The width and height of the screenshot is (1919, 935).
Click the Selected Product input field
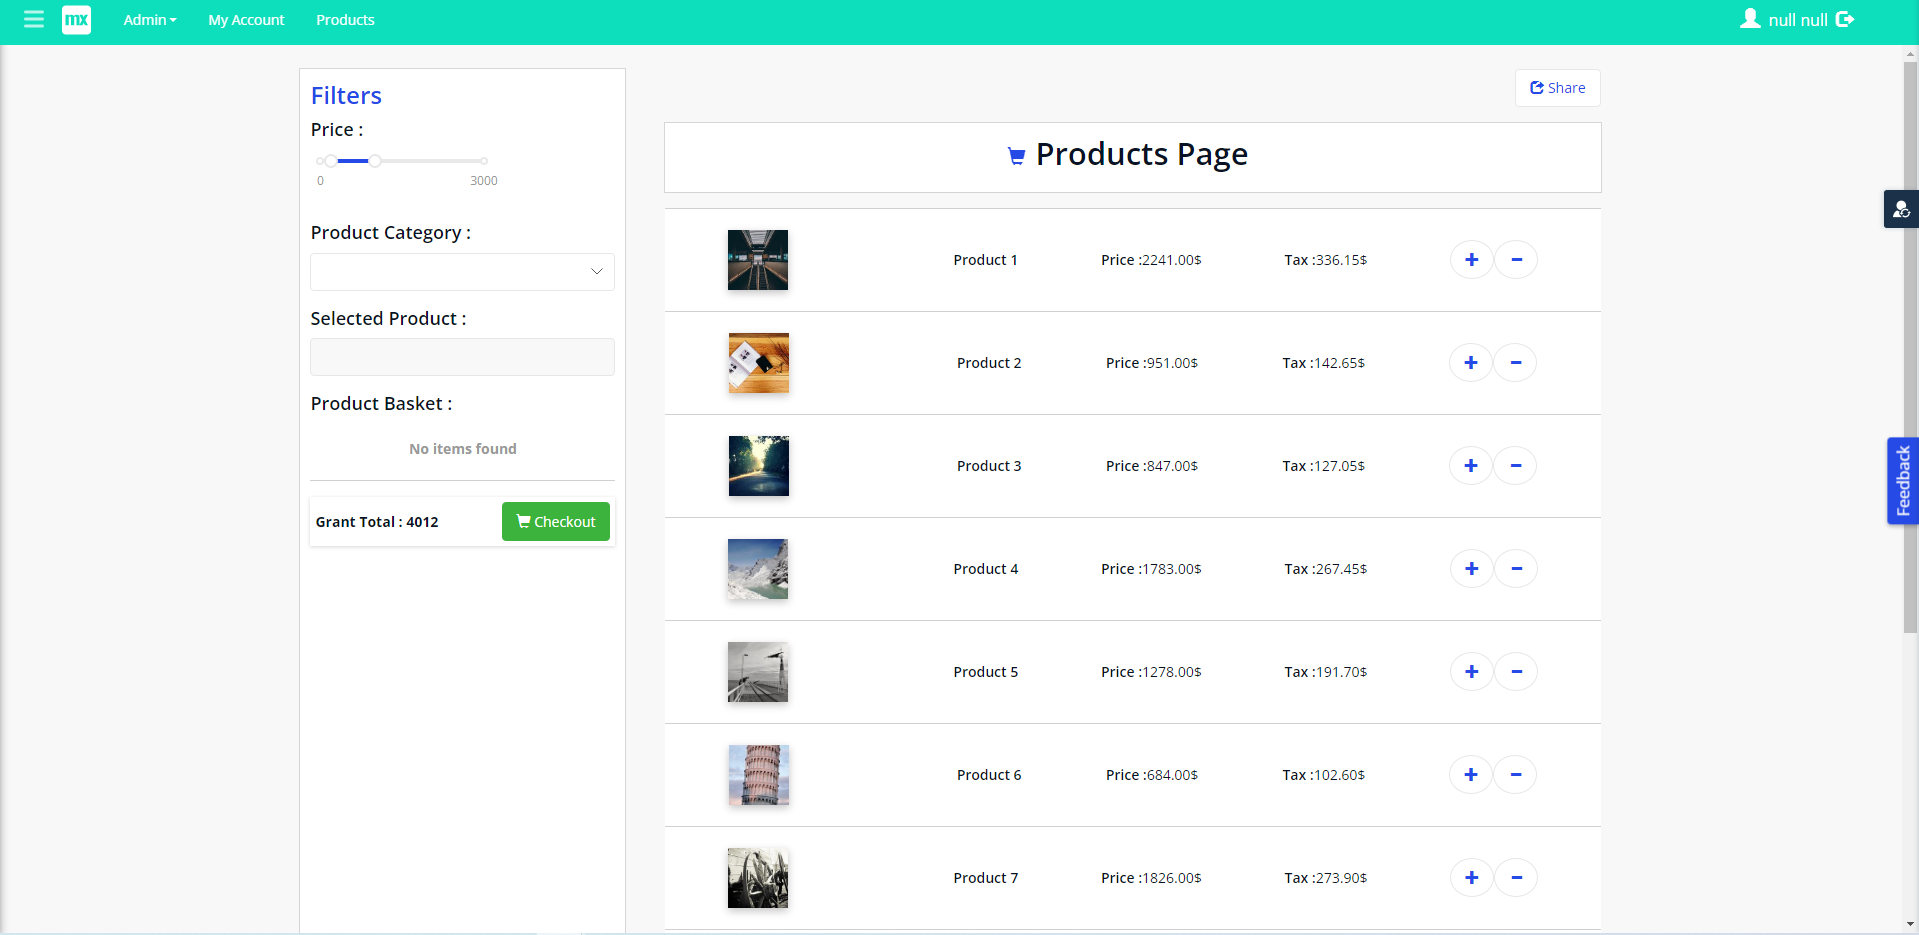[x=461, y=357]
